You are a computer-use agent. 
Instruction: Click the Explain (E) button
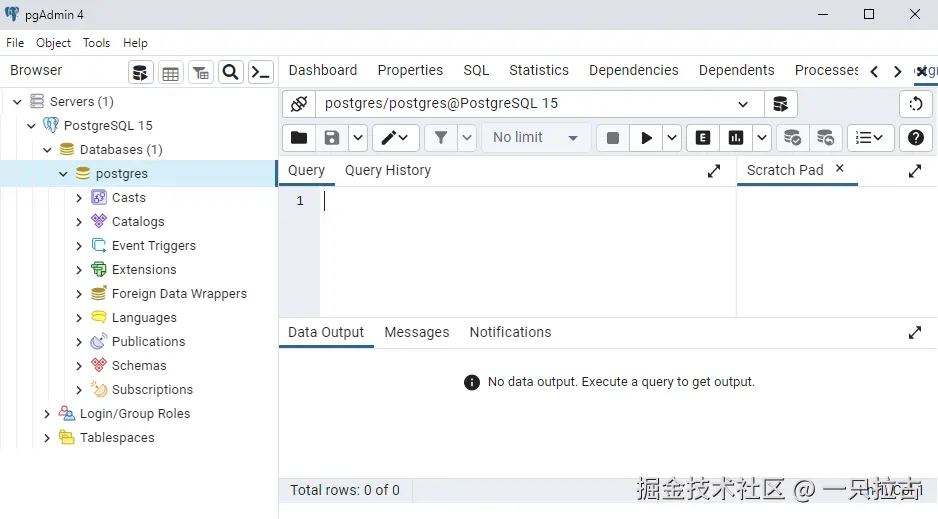click(703, 138)
